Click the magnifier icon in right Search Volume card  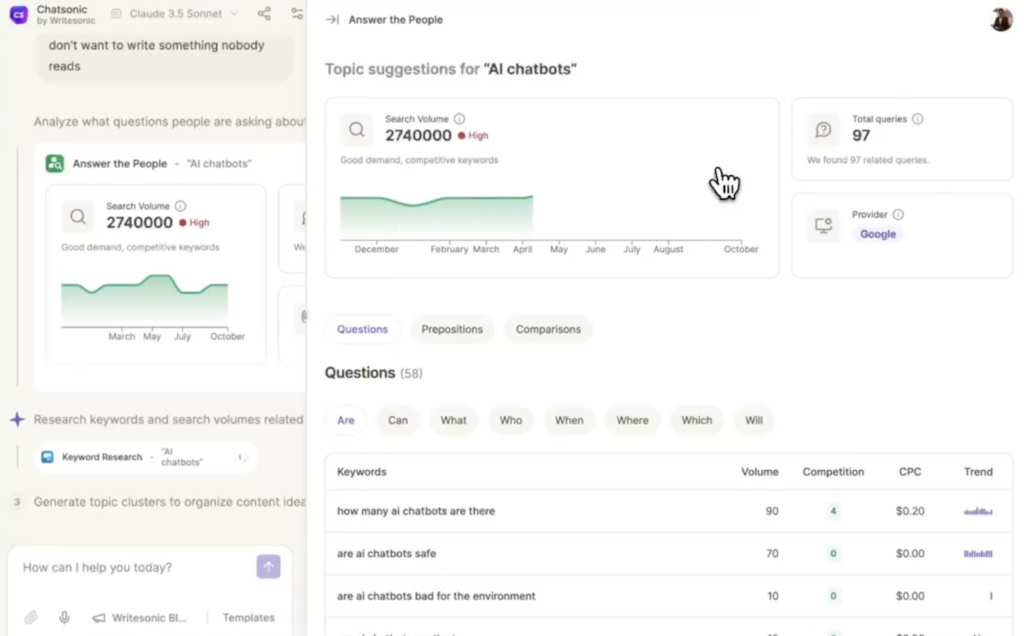[357, 129]
